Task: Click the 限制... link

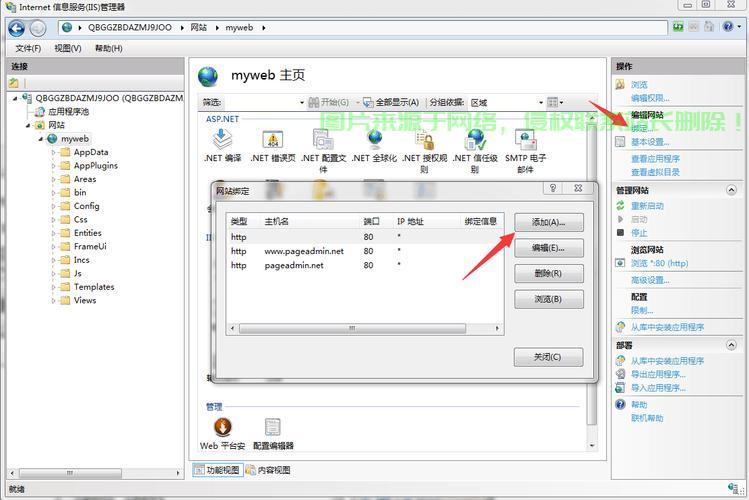Action: 642,310
